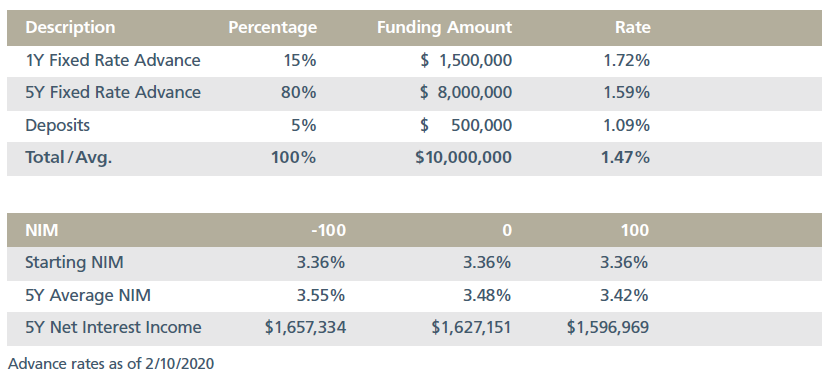Click the Description column header
Screen dimensions: 834x378
(x=70, y=28)
